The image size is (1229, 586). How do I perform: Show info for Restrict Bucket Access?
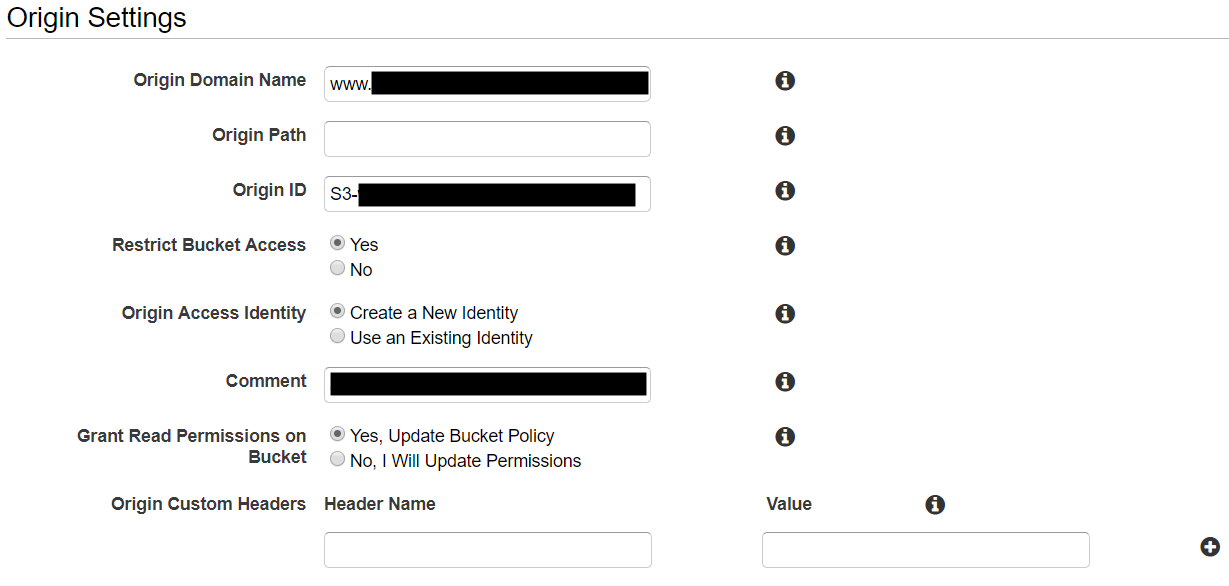tap(785, 246)
